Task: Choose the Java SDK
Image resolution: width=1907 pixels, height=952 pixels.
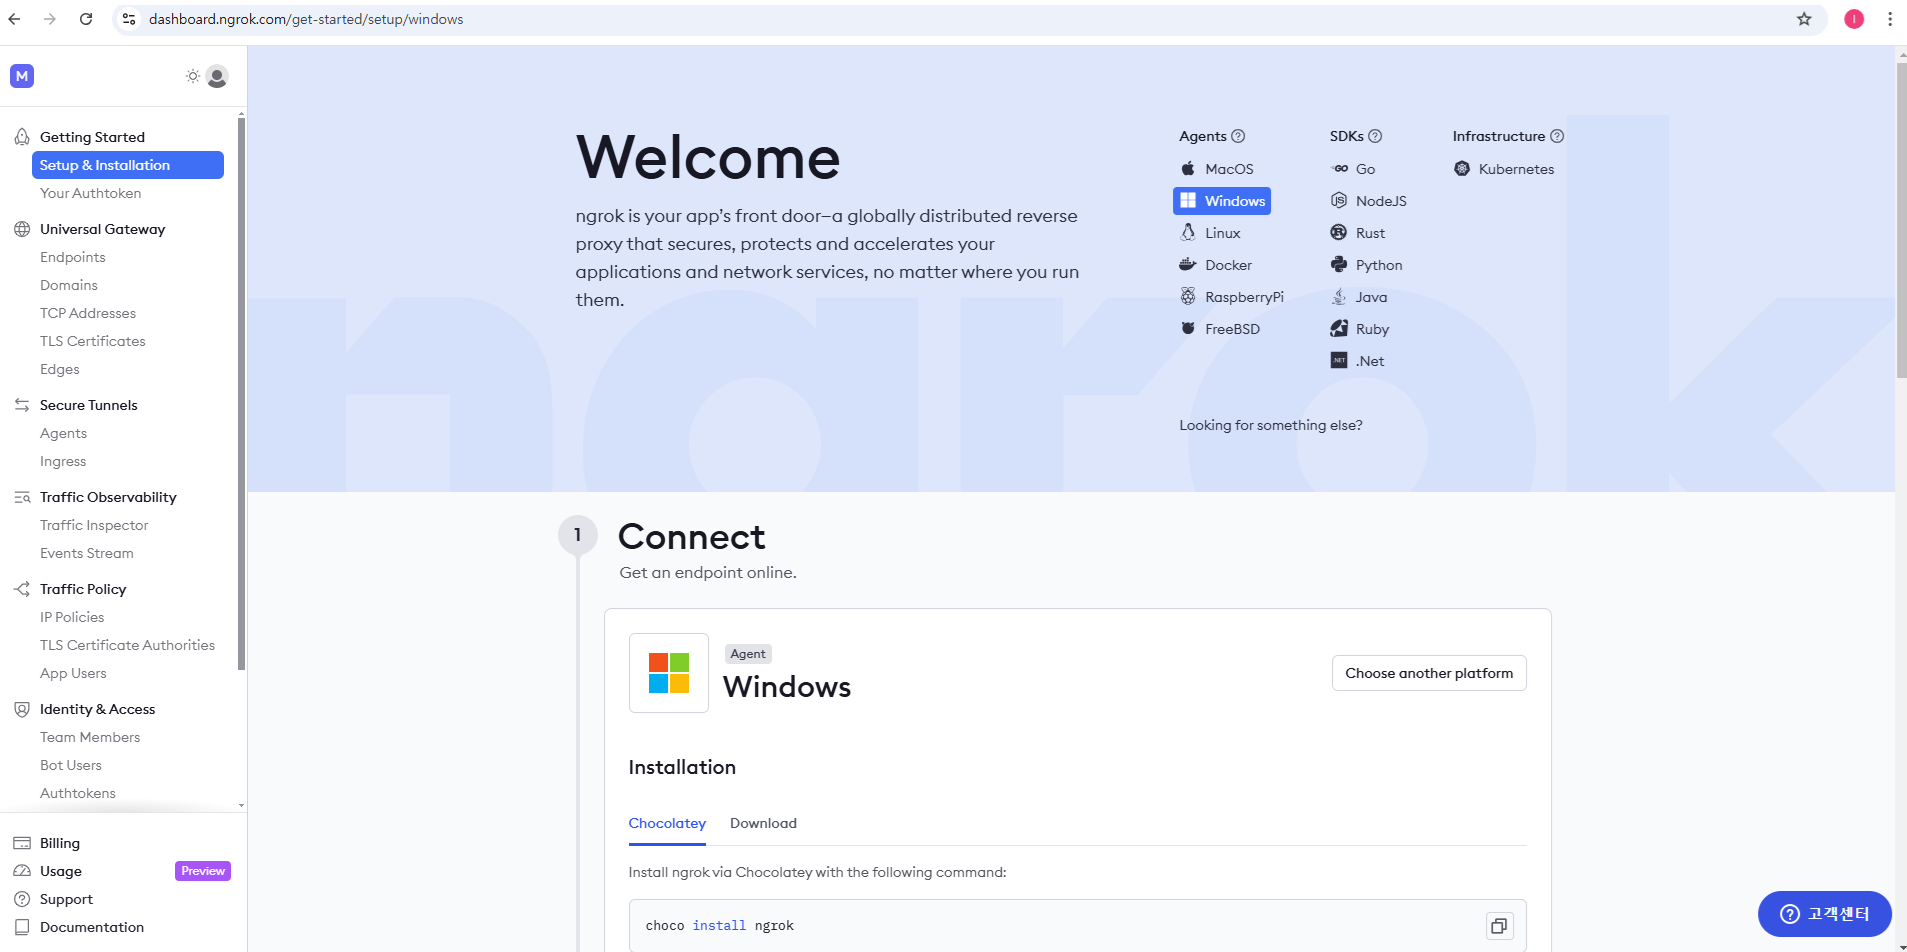Action: pyautogui.click(x=1359, y=297)
